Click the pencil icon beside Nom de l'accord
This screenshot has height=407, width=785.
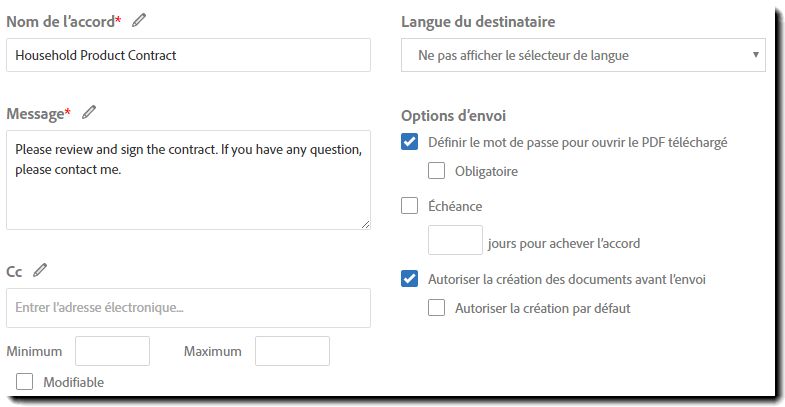139,21
